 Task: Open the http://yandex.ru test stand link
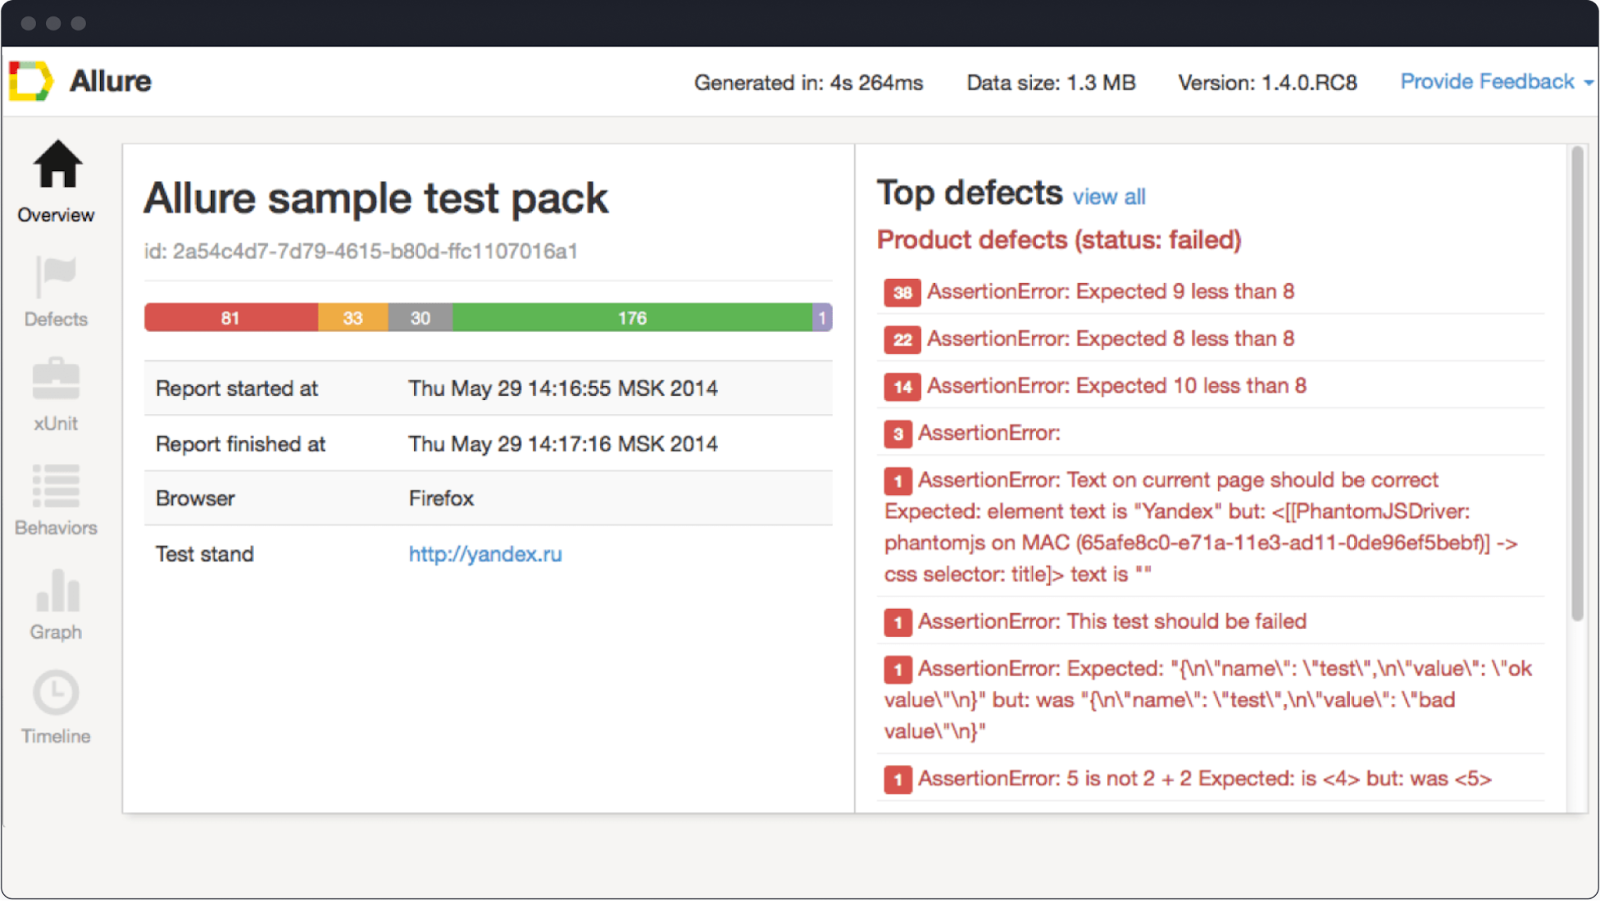coord(485,554)
